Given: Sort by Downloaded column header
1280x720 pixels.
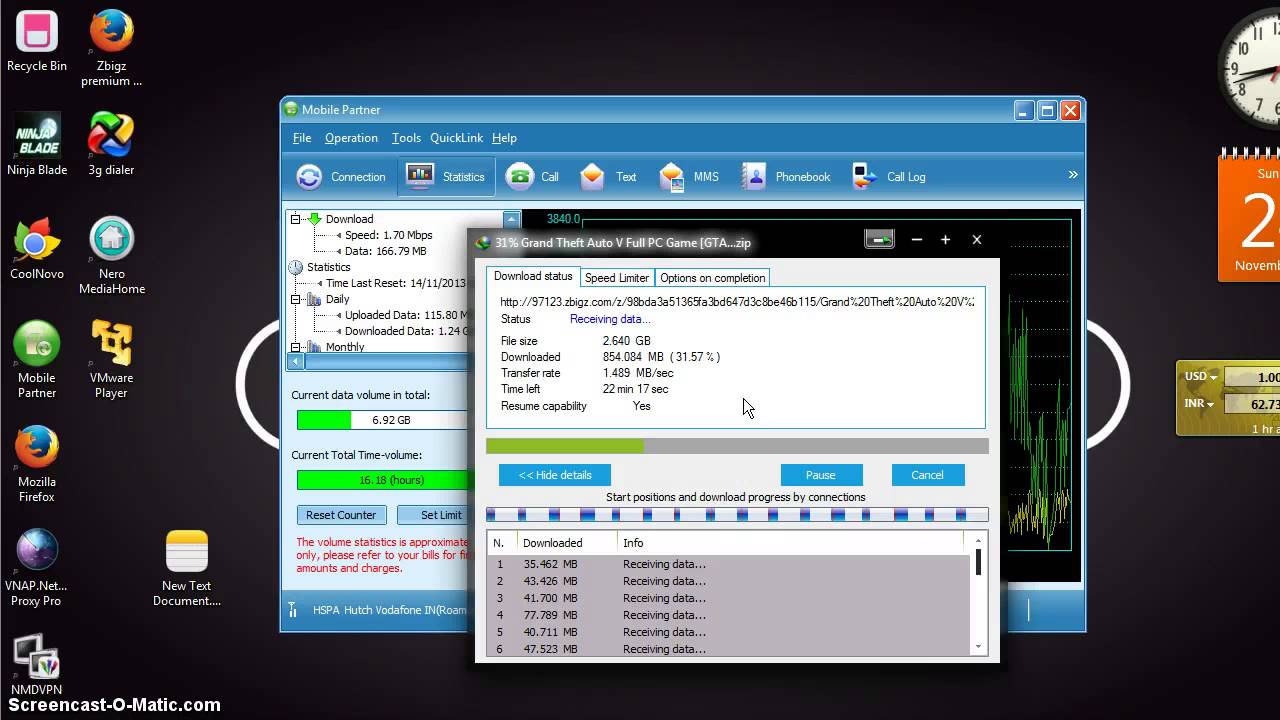Looking at the screenshot, I should tap(566, 543).
